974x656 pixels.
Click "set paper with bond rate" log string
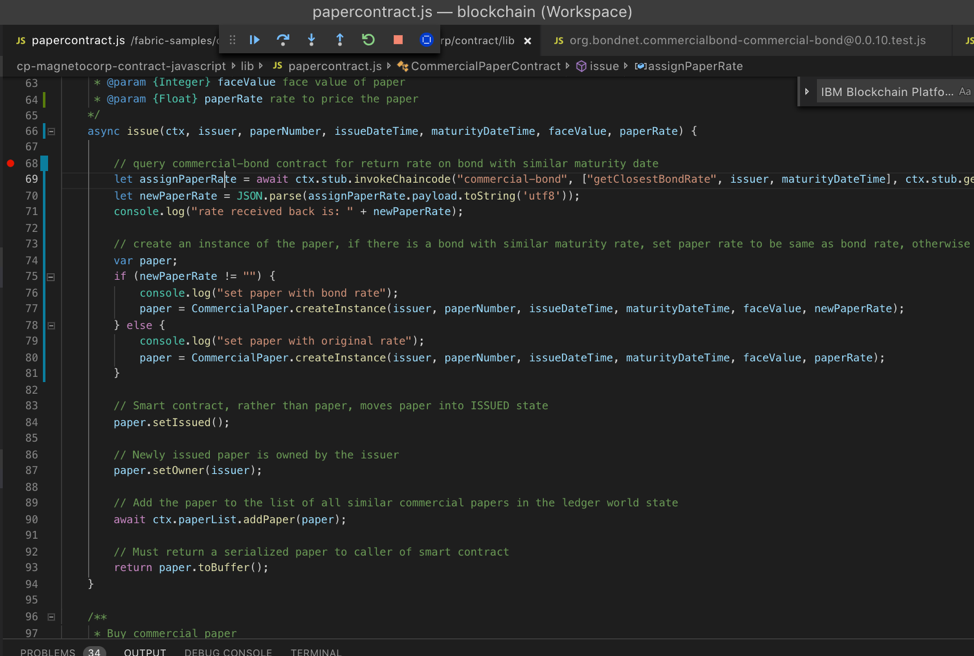[302, 293]
